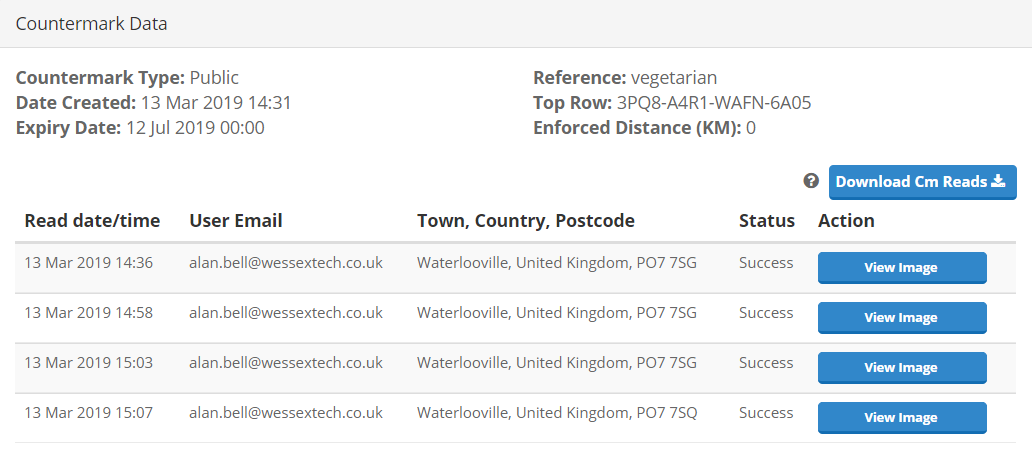Click the Action column header
The image size is (1032, 466).
pyautogui.click(x=846, y=221)
